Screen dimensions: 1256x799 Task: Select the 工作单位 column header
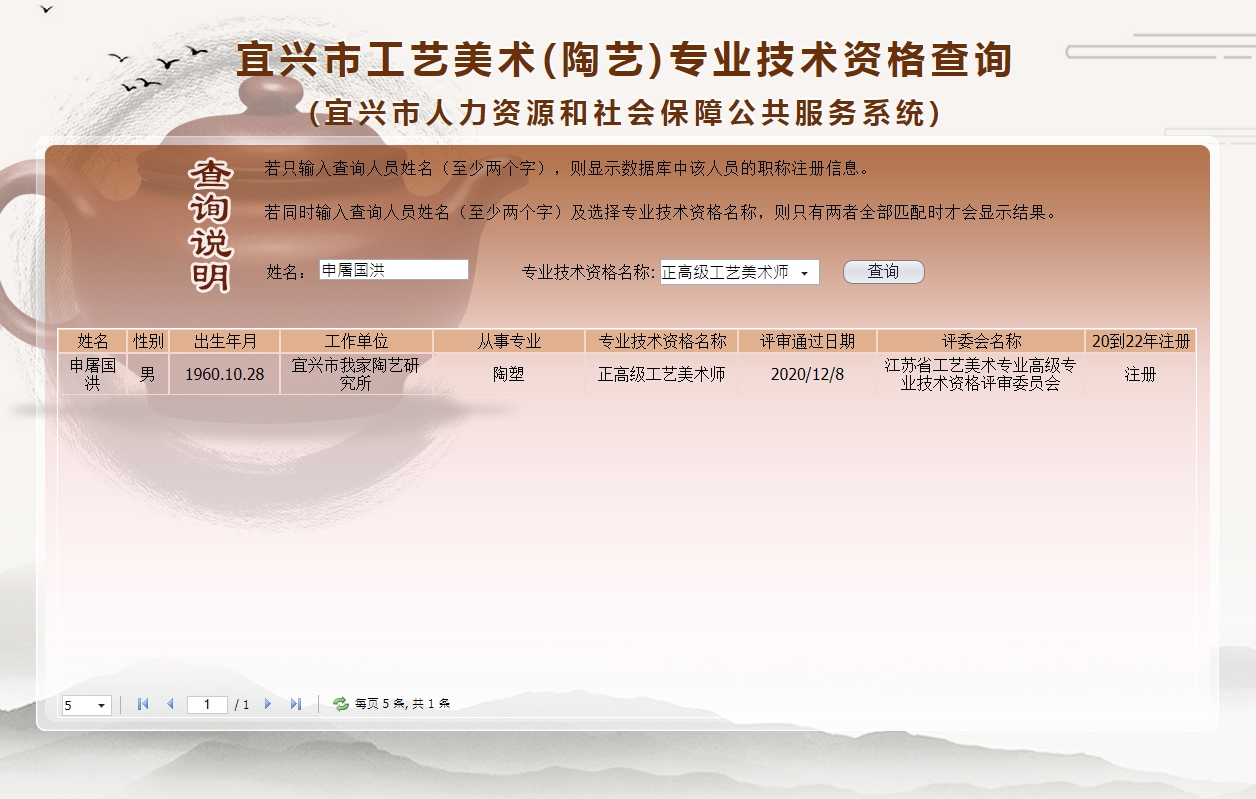(356, 341)
